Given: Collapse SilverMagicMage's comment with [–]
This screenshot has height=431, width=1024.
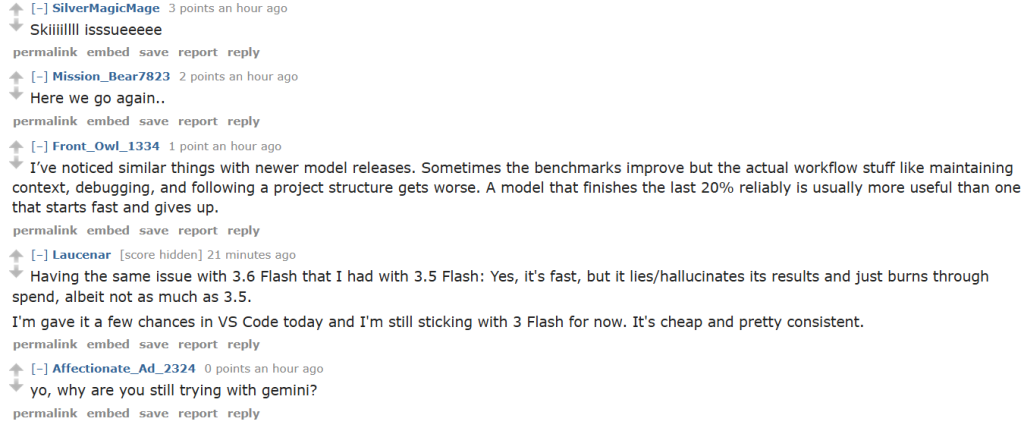Looking at the screenshot, I should tap(39, 8).
